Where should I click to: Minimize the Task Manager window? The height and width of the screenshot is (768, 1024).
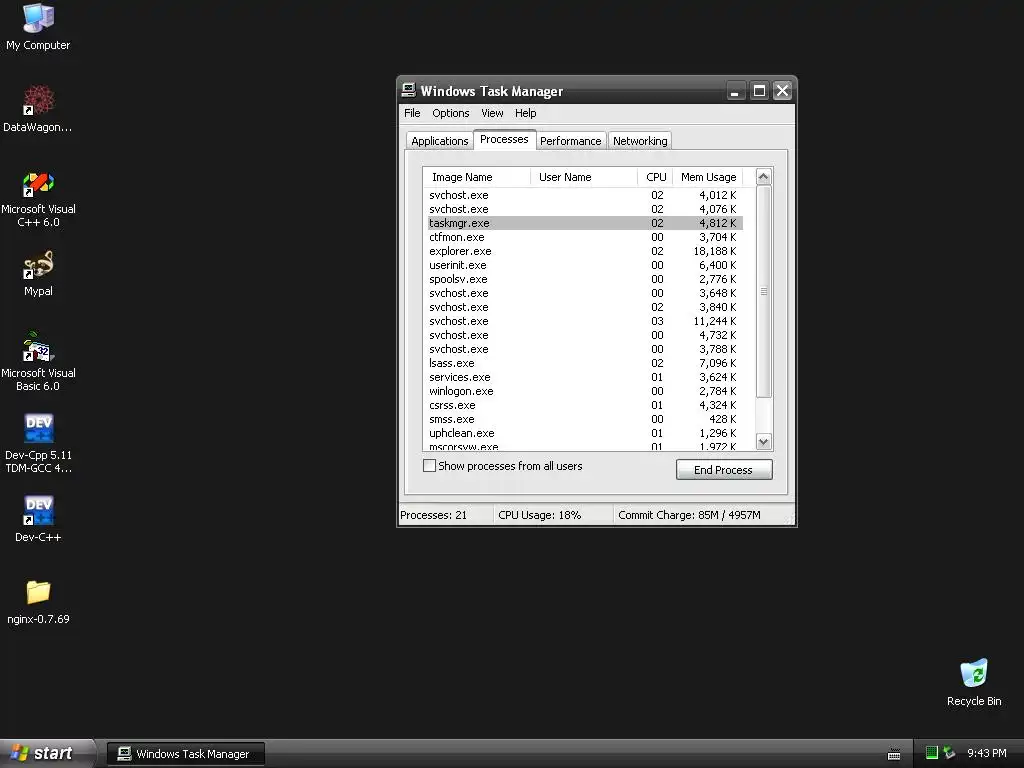coord(736,91)
